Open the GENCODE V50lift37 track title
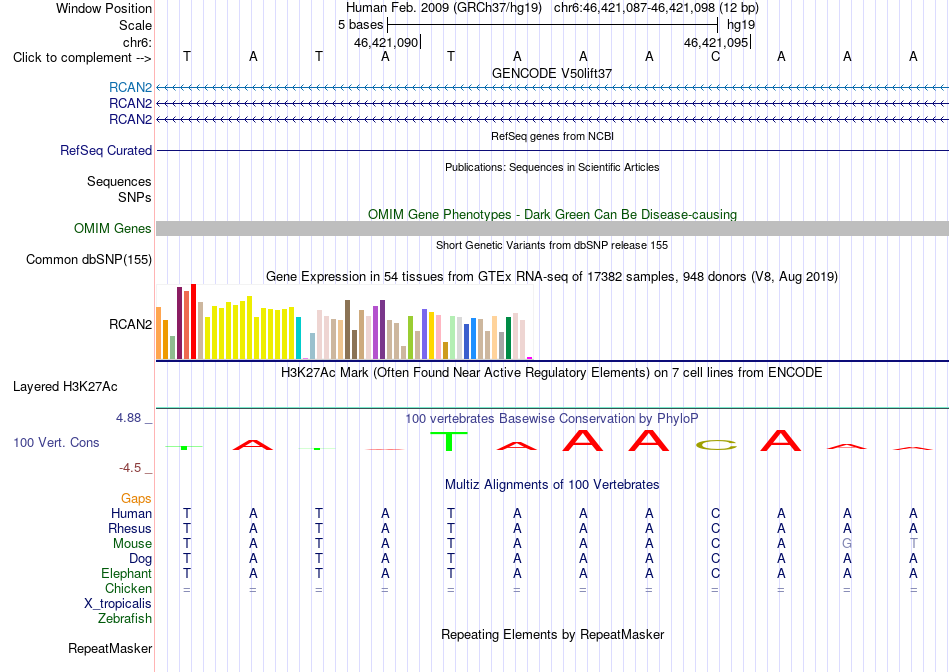The height and width of the screenshot is (672, 950). click(x=552, y=73)
